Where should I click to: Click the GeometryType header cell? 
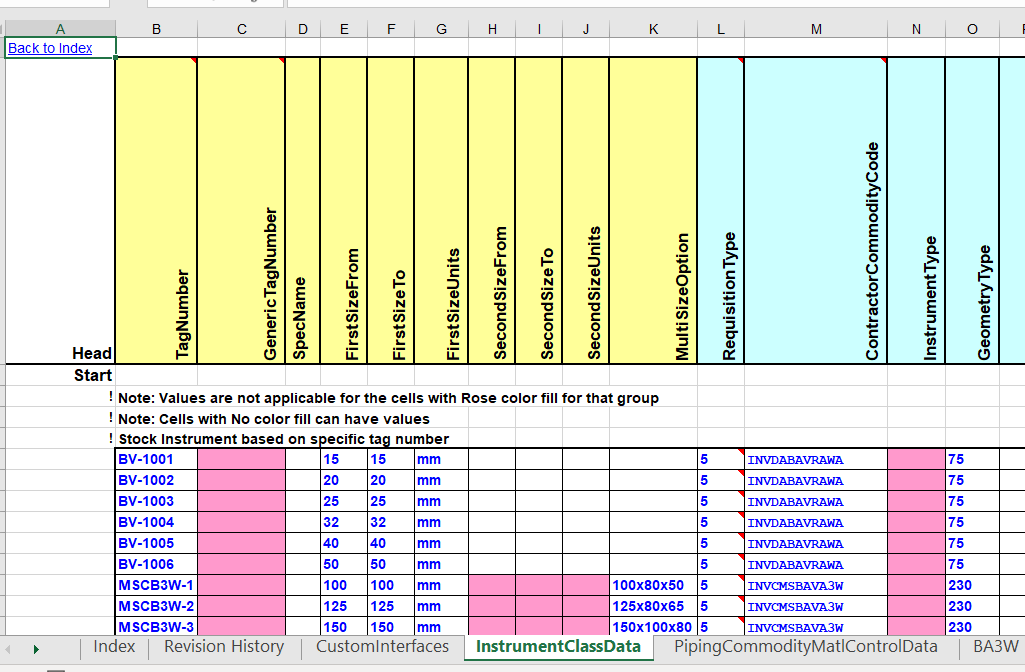point(972,210)
